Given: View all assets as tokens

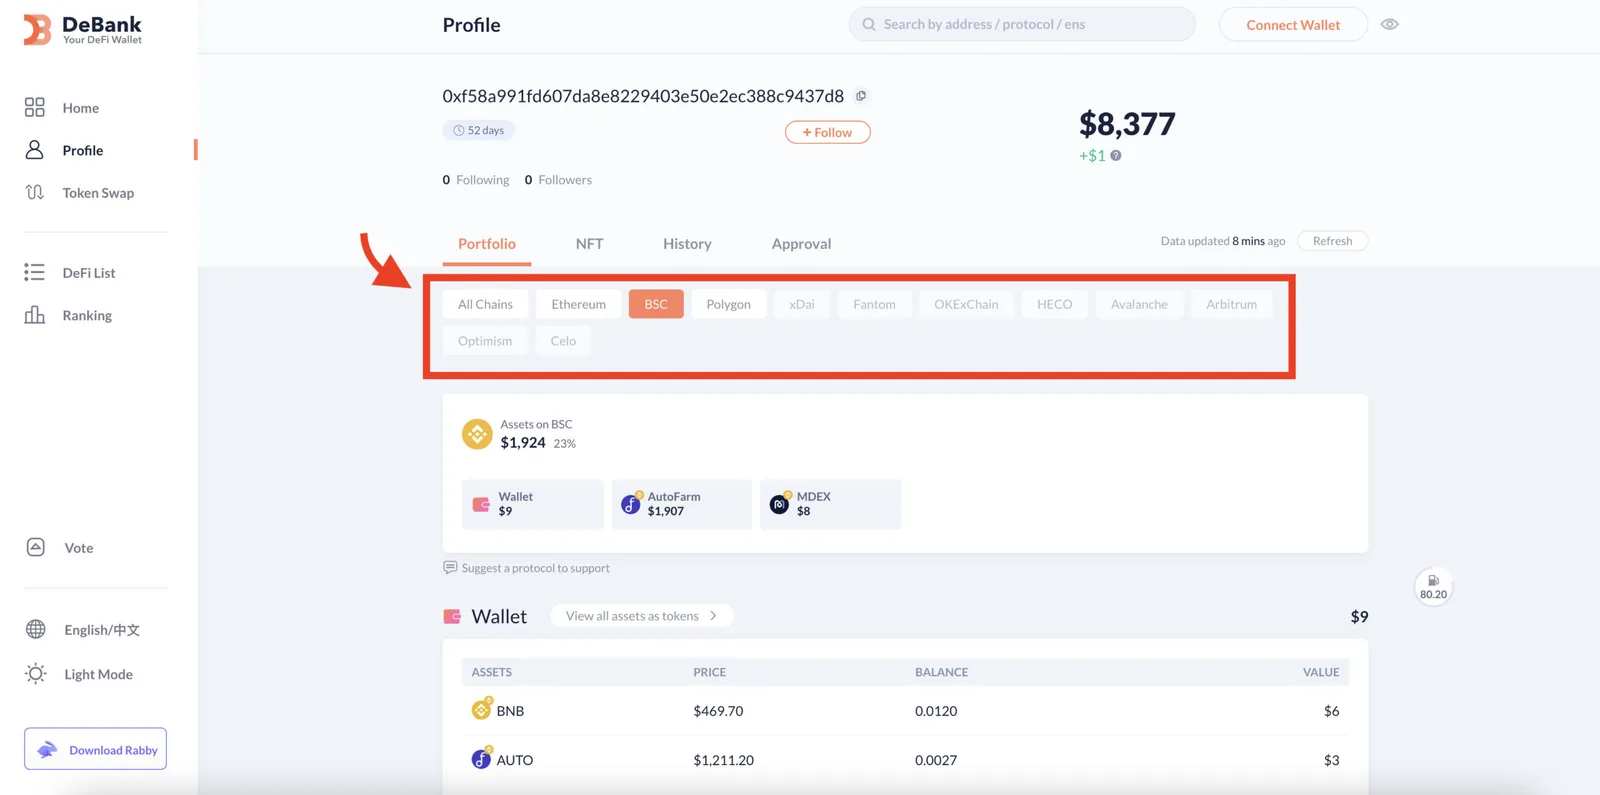Looking at the screenshot, I should 642,616.
